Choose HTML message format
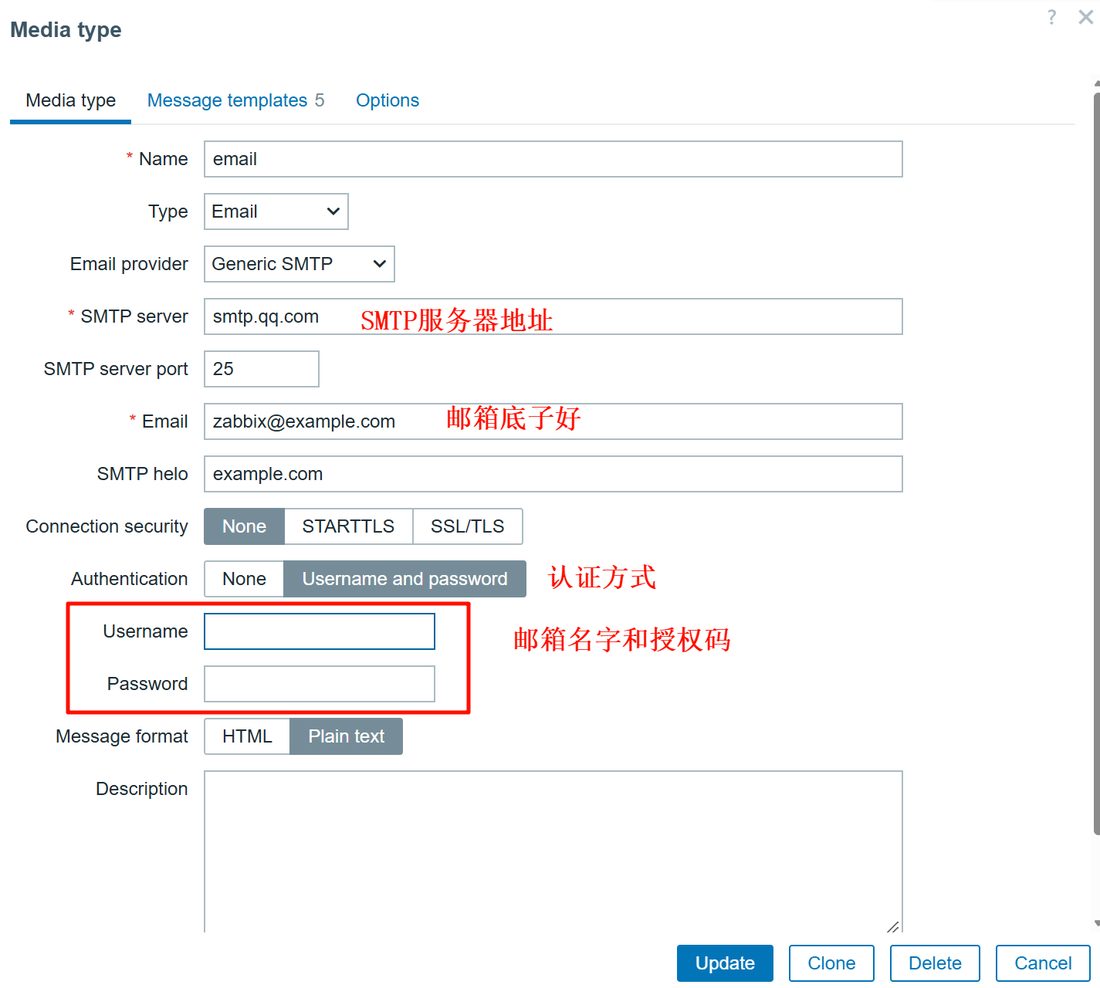Viewport: 1100px width, 988px height. tap(247, 736)
